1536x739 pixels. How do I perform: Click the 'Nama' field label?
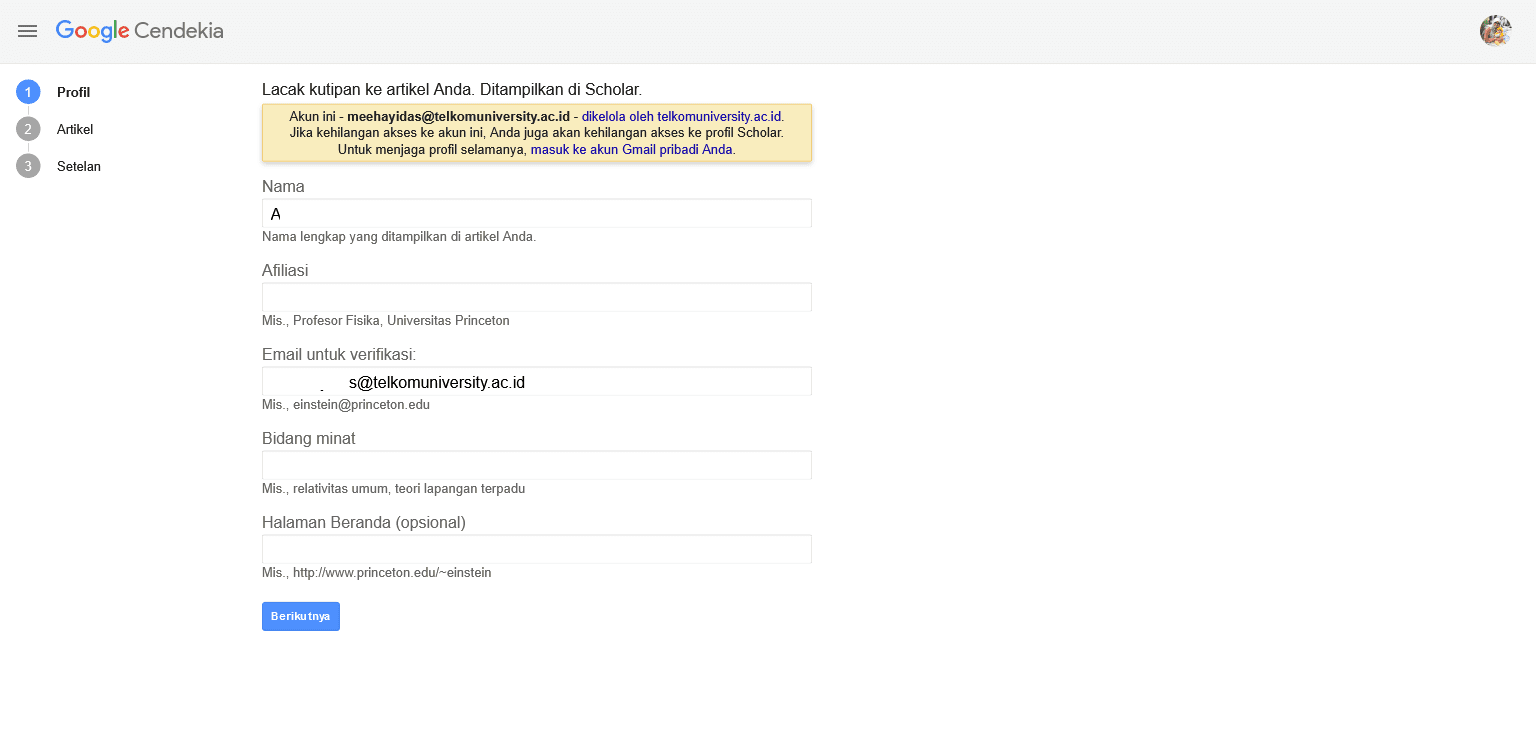283,186
